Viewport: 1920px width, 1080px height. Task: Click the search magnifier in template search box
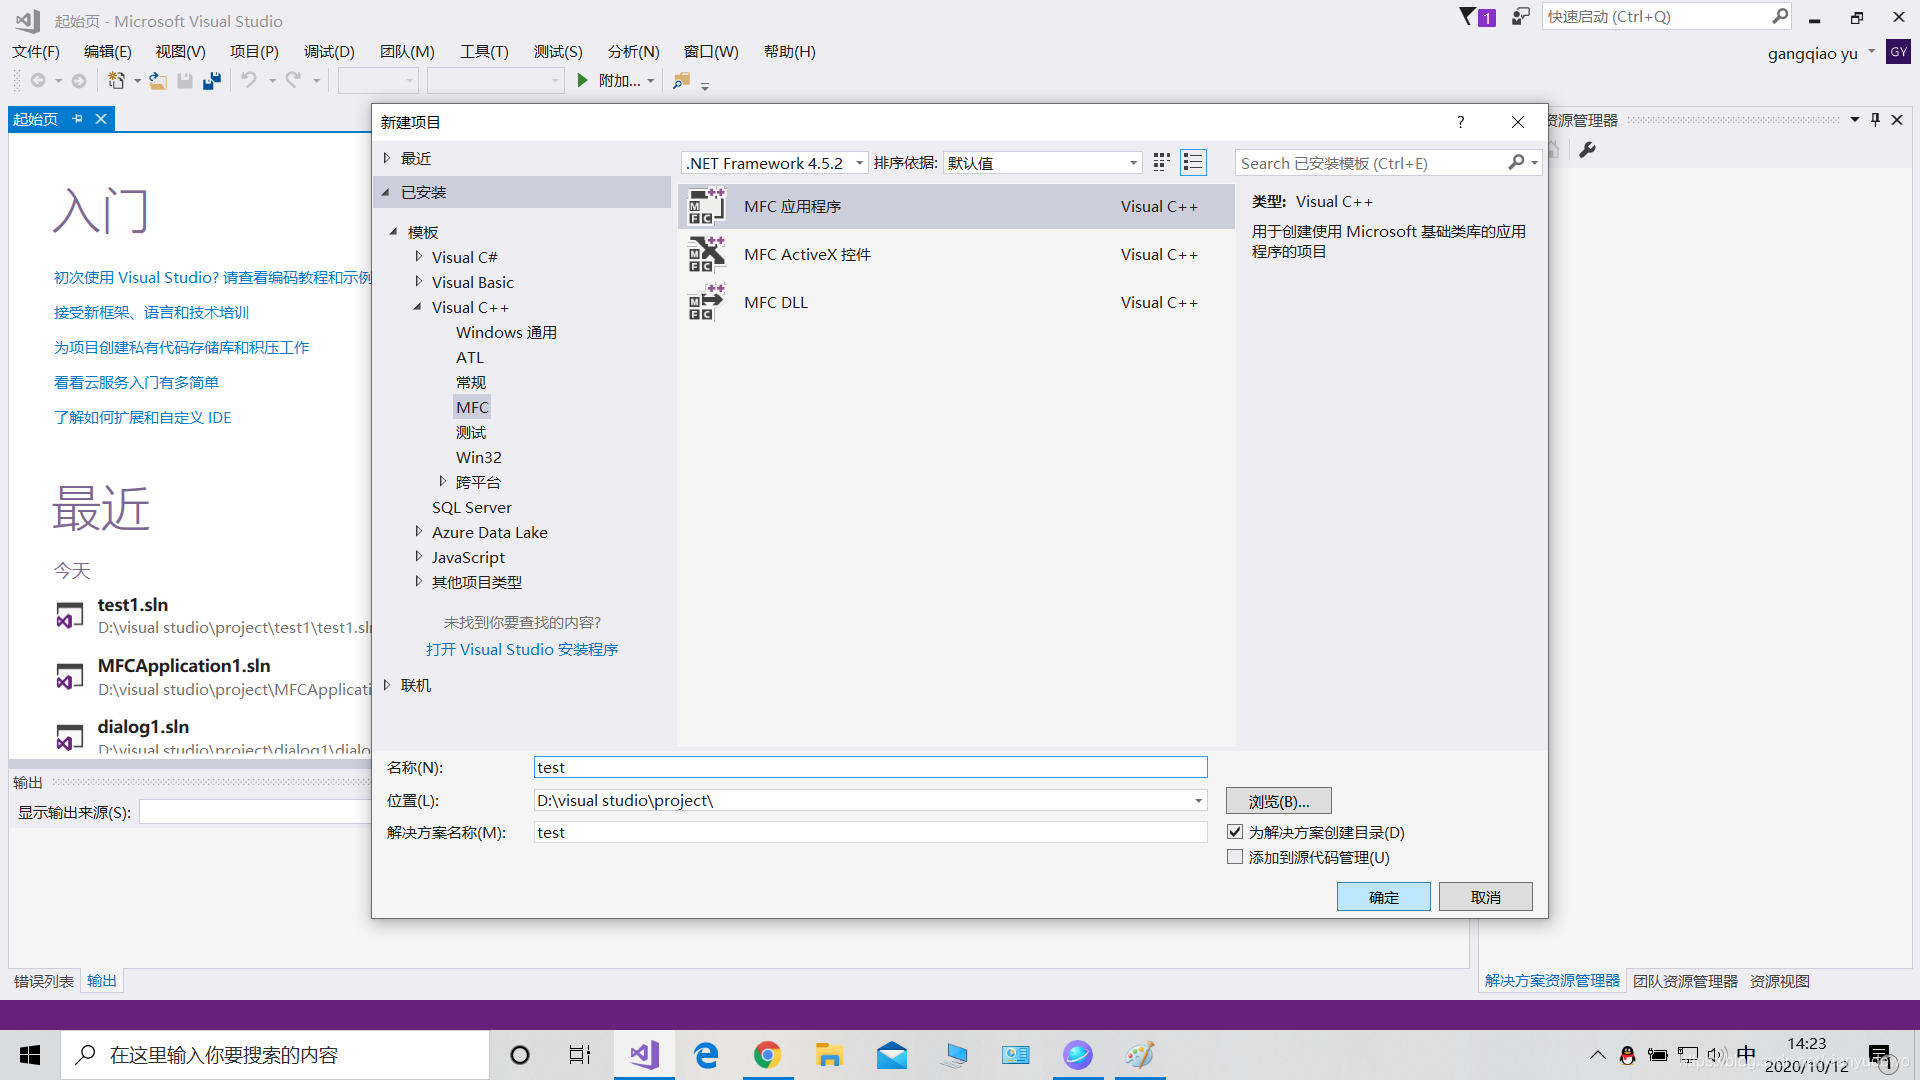[1516, 162]
